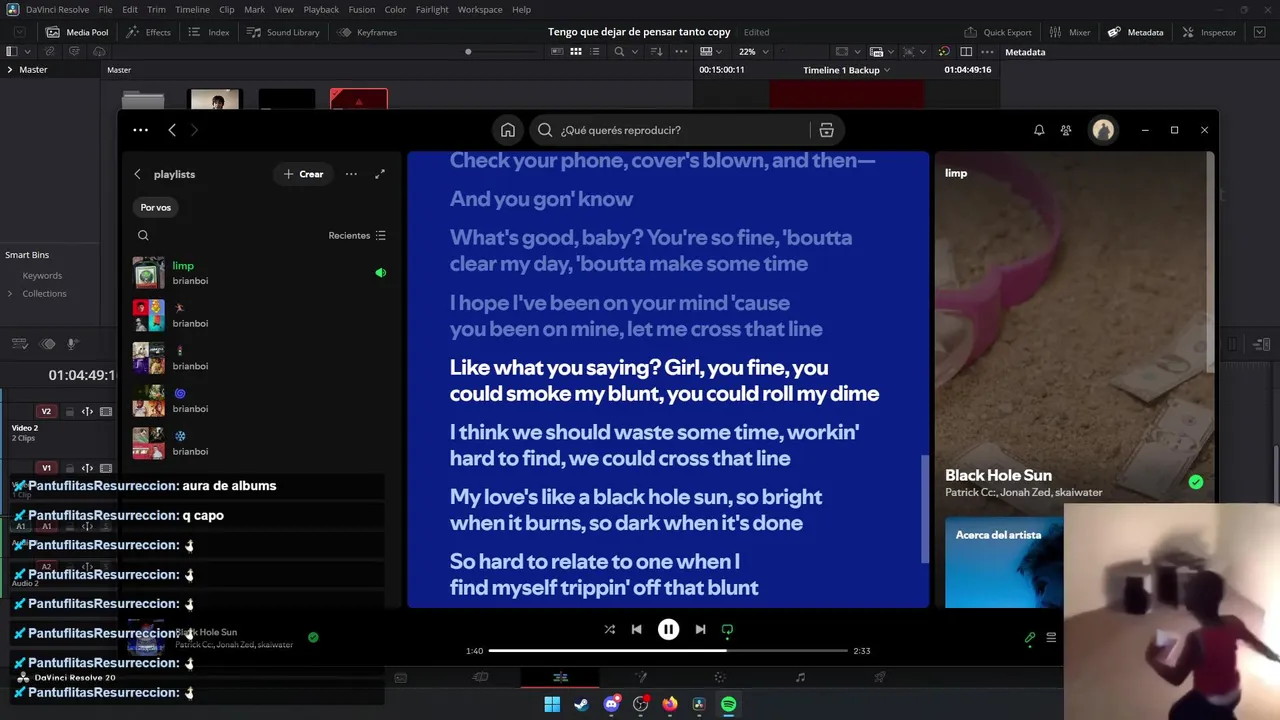Open media pool search dropdown
1280x720 pixels.
coord(624,51)
